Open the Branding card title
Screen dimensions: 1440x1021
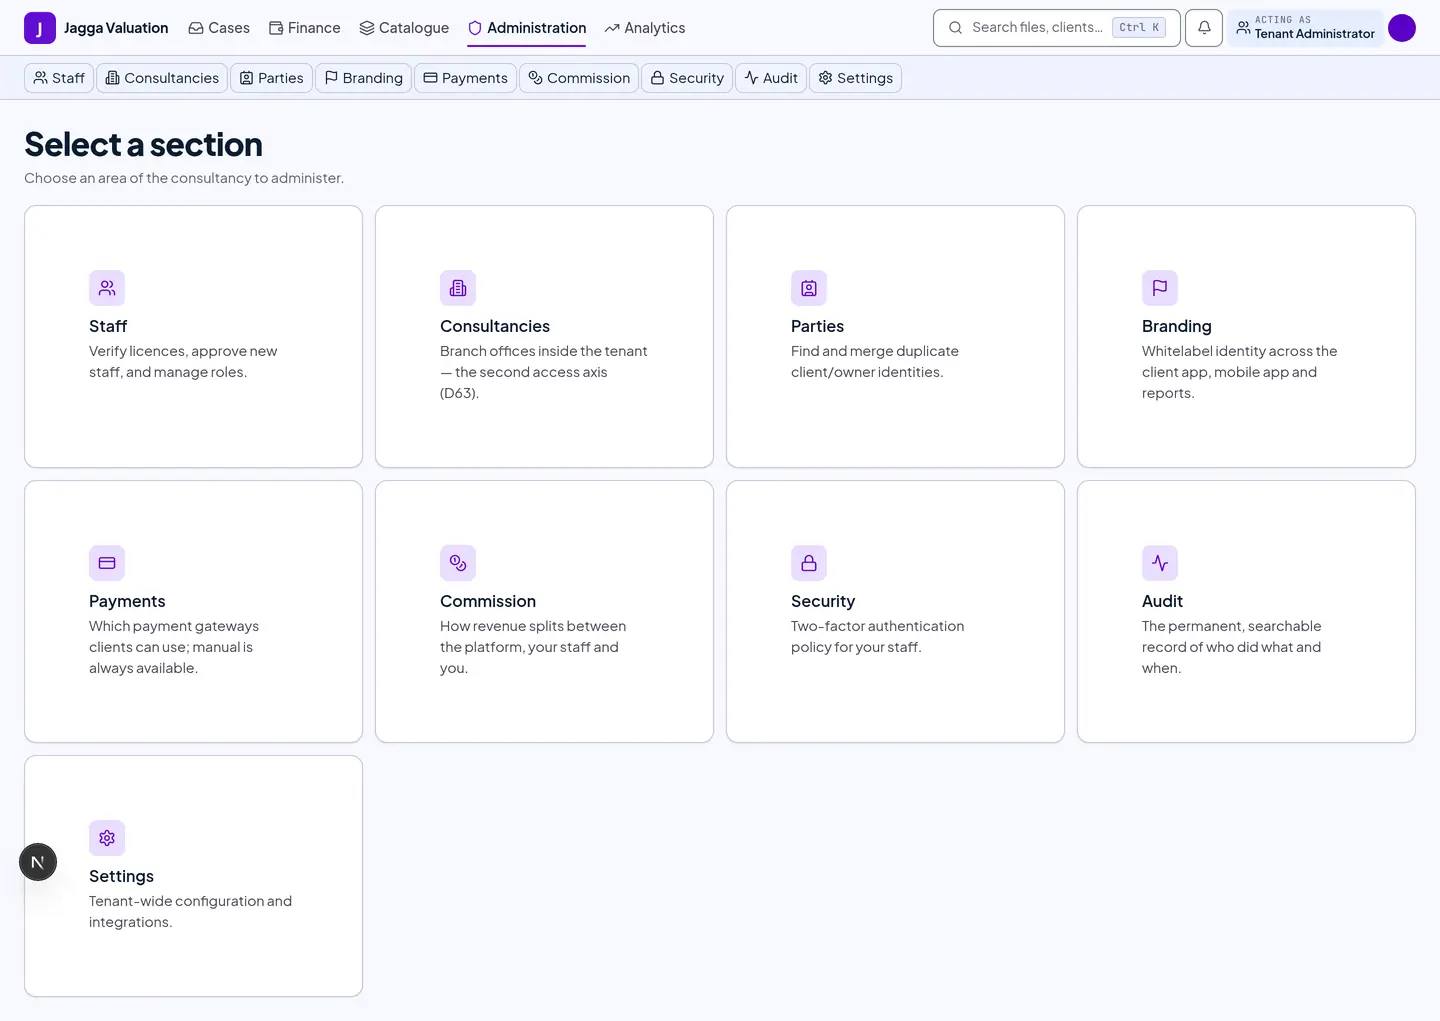pos(1176,326)
